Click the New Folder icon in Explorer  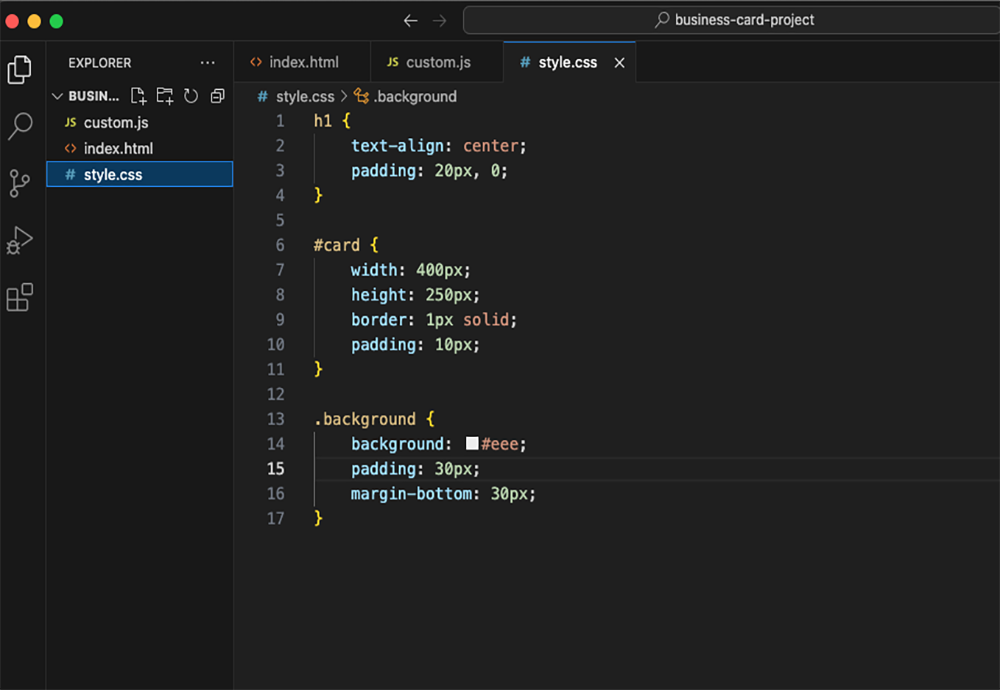[165, 96]
